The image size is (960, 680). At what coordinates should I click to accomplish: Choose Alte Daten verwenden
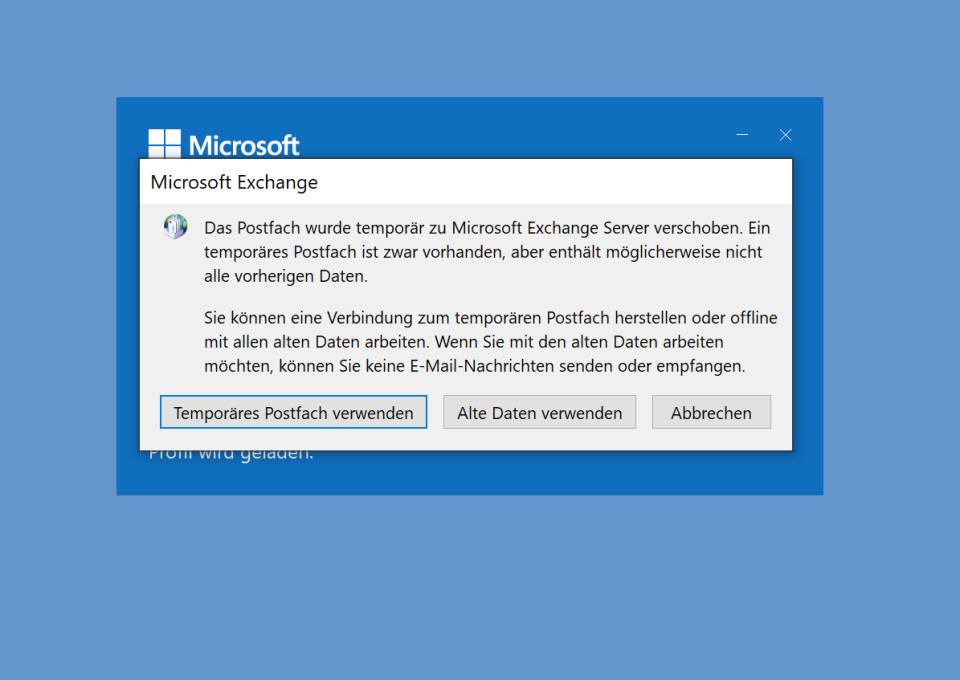click(539, 412)
